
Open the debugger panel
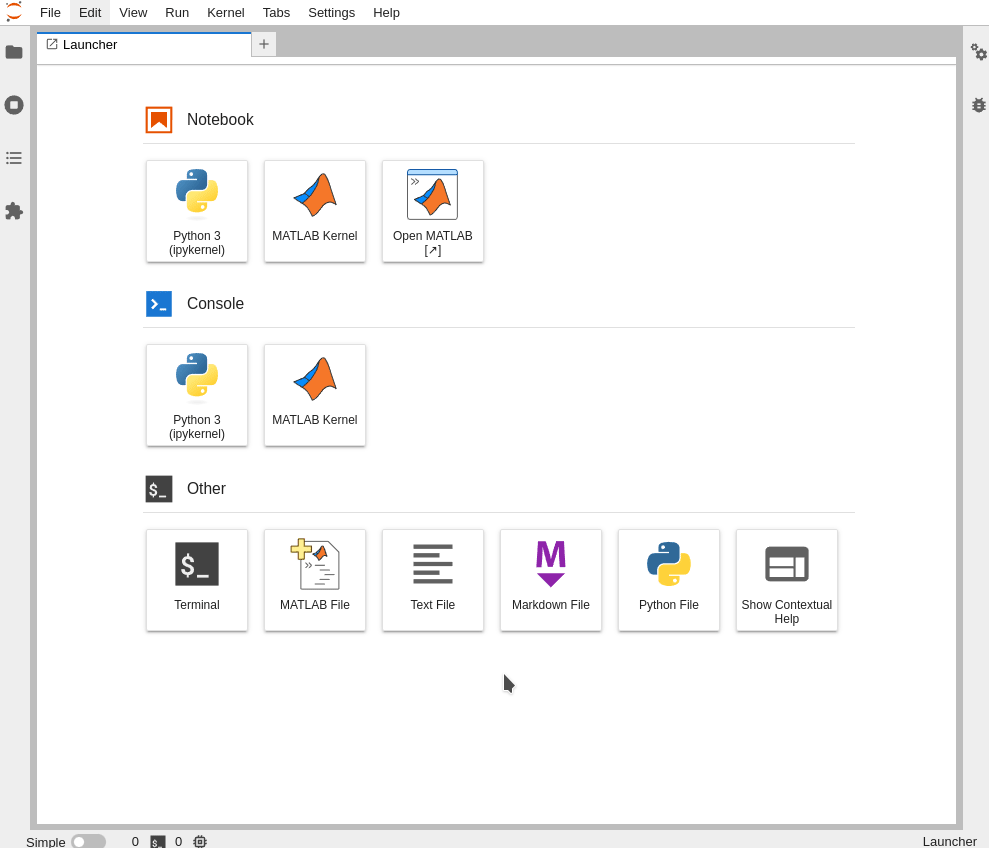click(977, 105)
